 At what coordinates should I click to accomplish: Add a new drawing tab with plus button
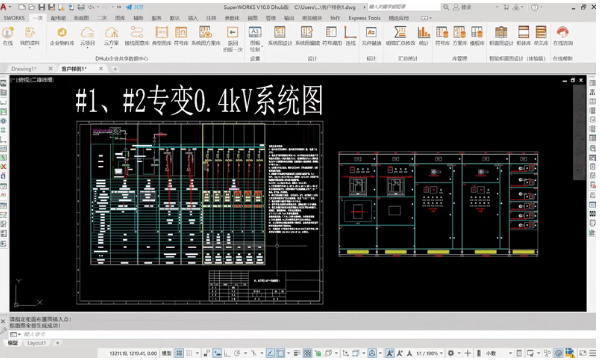[x=115, y=69]
